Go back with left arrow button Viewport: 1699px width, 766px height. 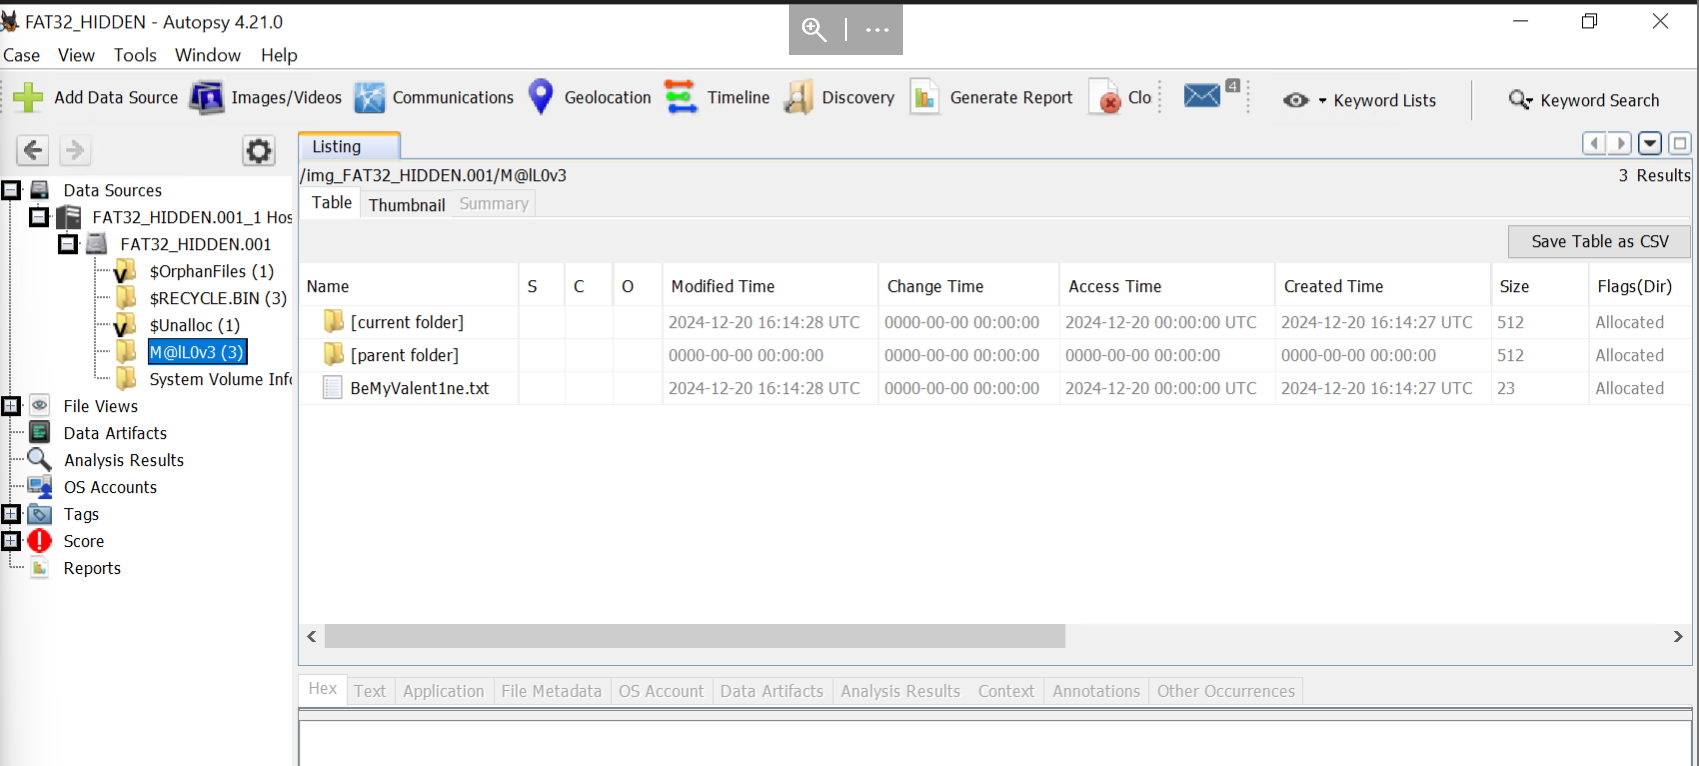tap(33, 150)
